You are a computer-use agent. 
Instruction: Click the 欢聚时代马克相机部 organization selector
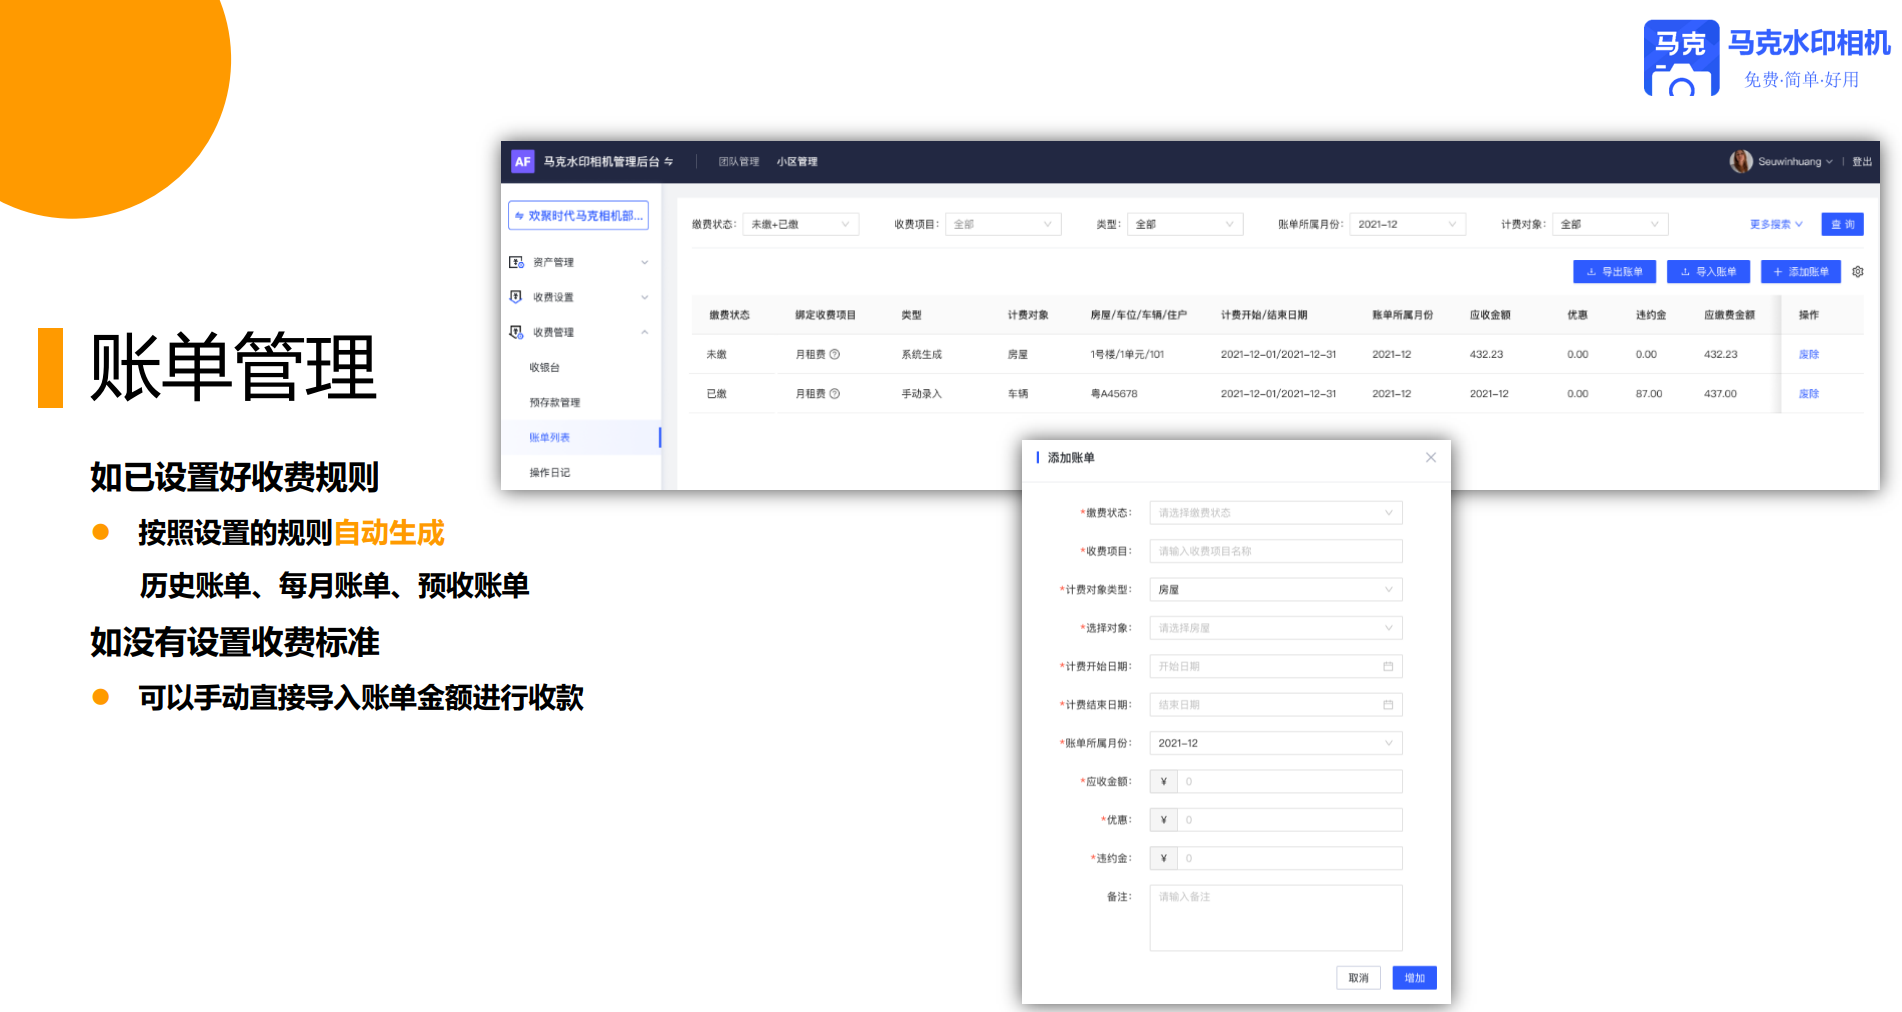click(578, 215)
